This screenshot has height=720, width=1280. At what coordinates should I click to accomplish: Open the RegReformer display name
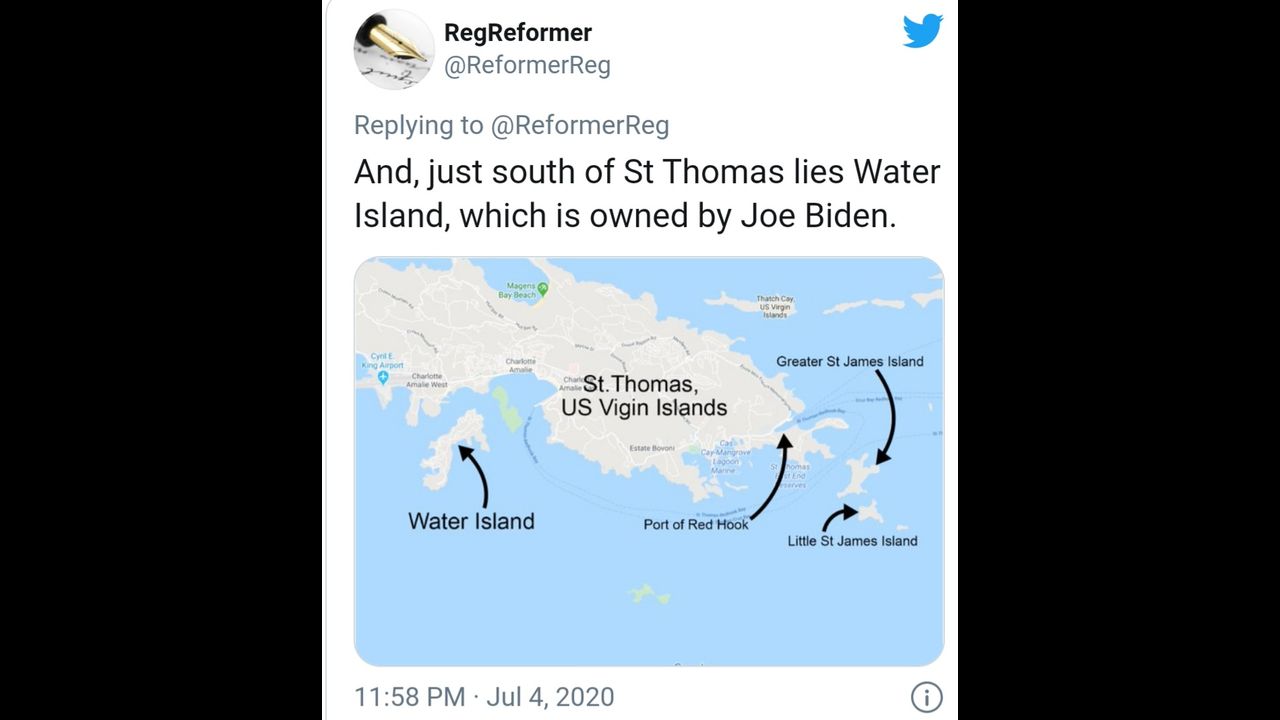click(x=518, y=32)
